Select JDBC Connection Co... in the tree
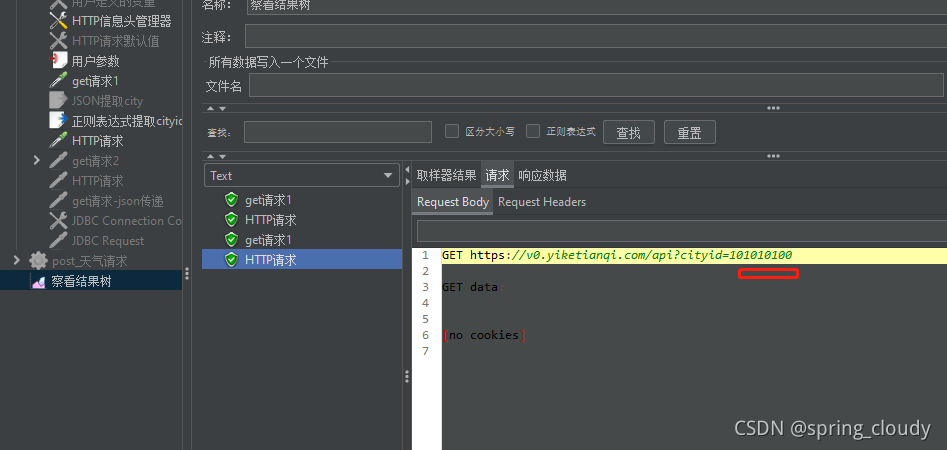 click(127, 220)
